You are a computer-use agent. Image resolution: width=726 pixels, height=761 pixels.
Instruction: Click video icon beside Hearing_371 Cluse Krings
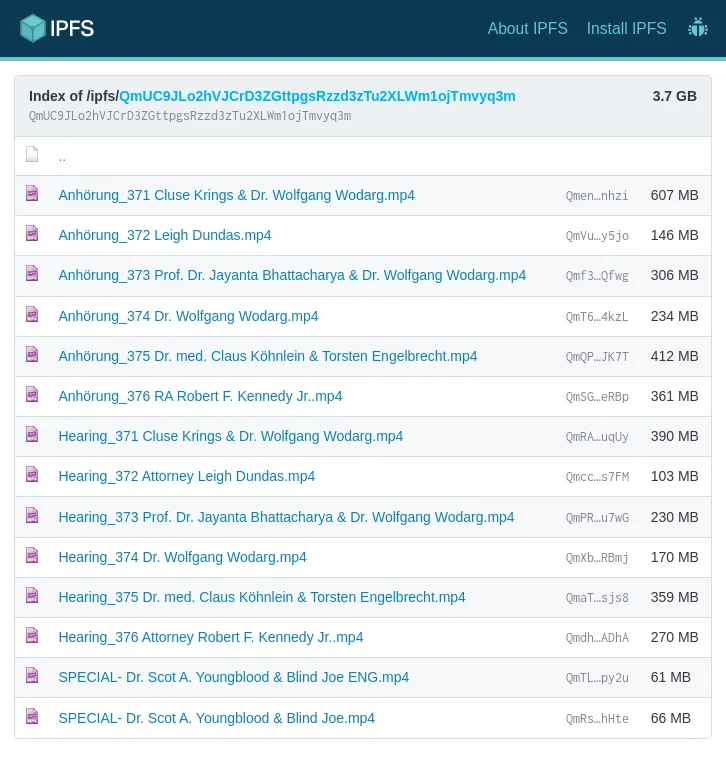tap(32, 434)
